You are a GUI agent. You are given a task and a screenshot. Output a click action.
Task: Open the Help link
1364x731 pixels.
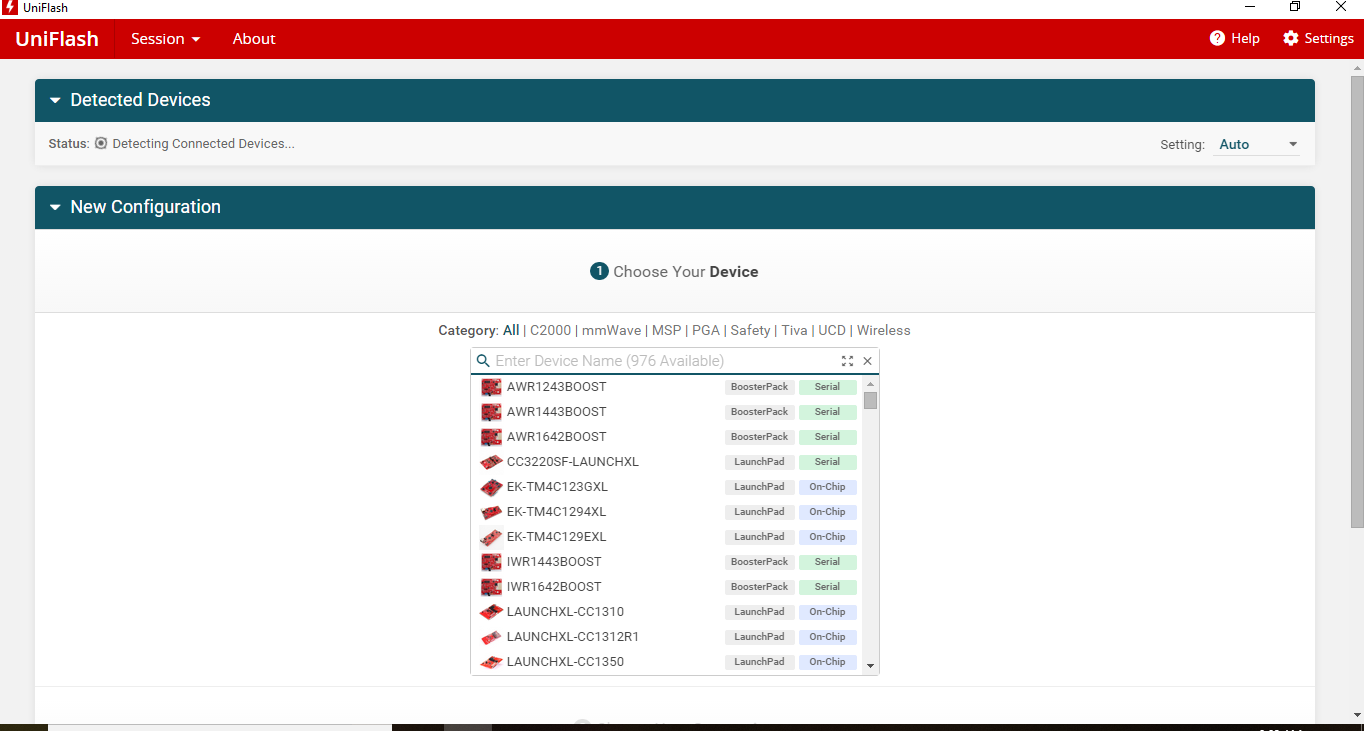pyautogui.click(x=1234, y=39)
